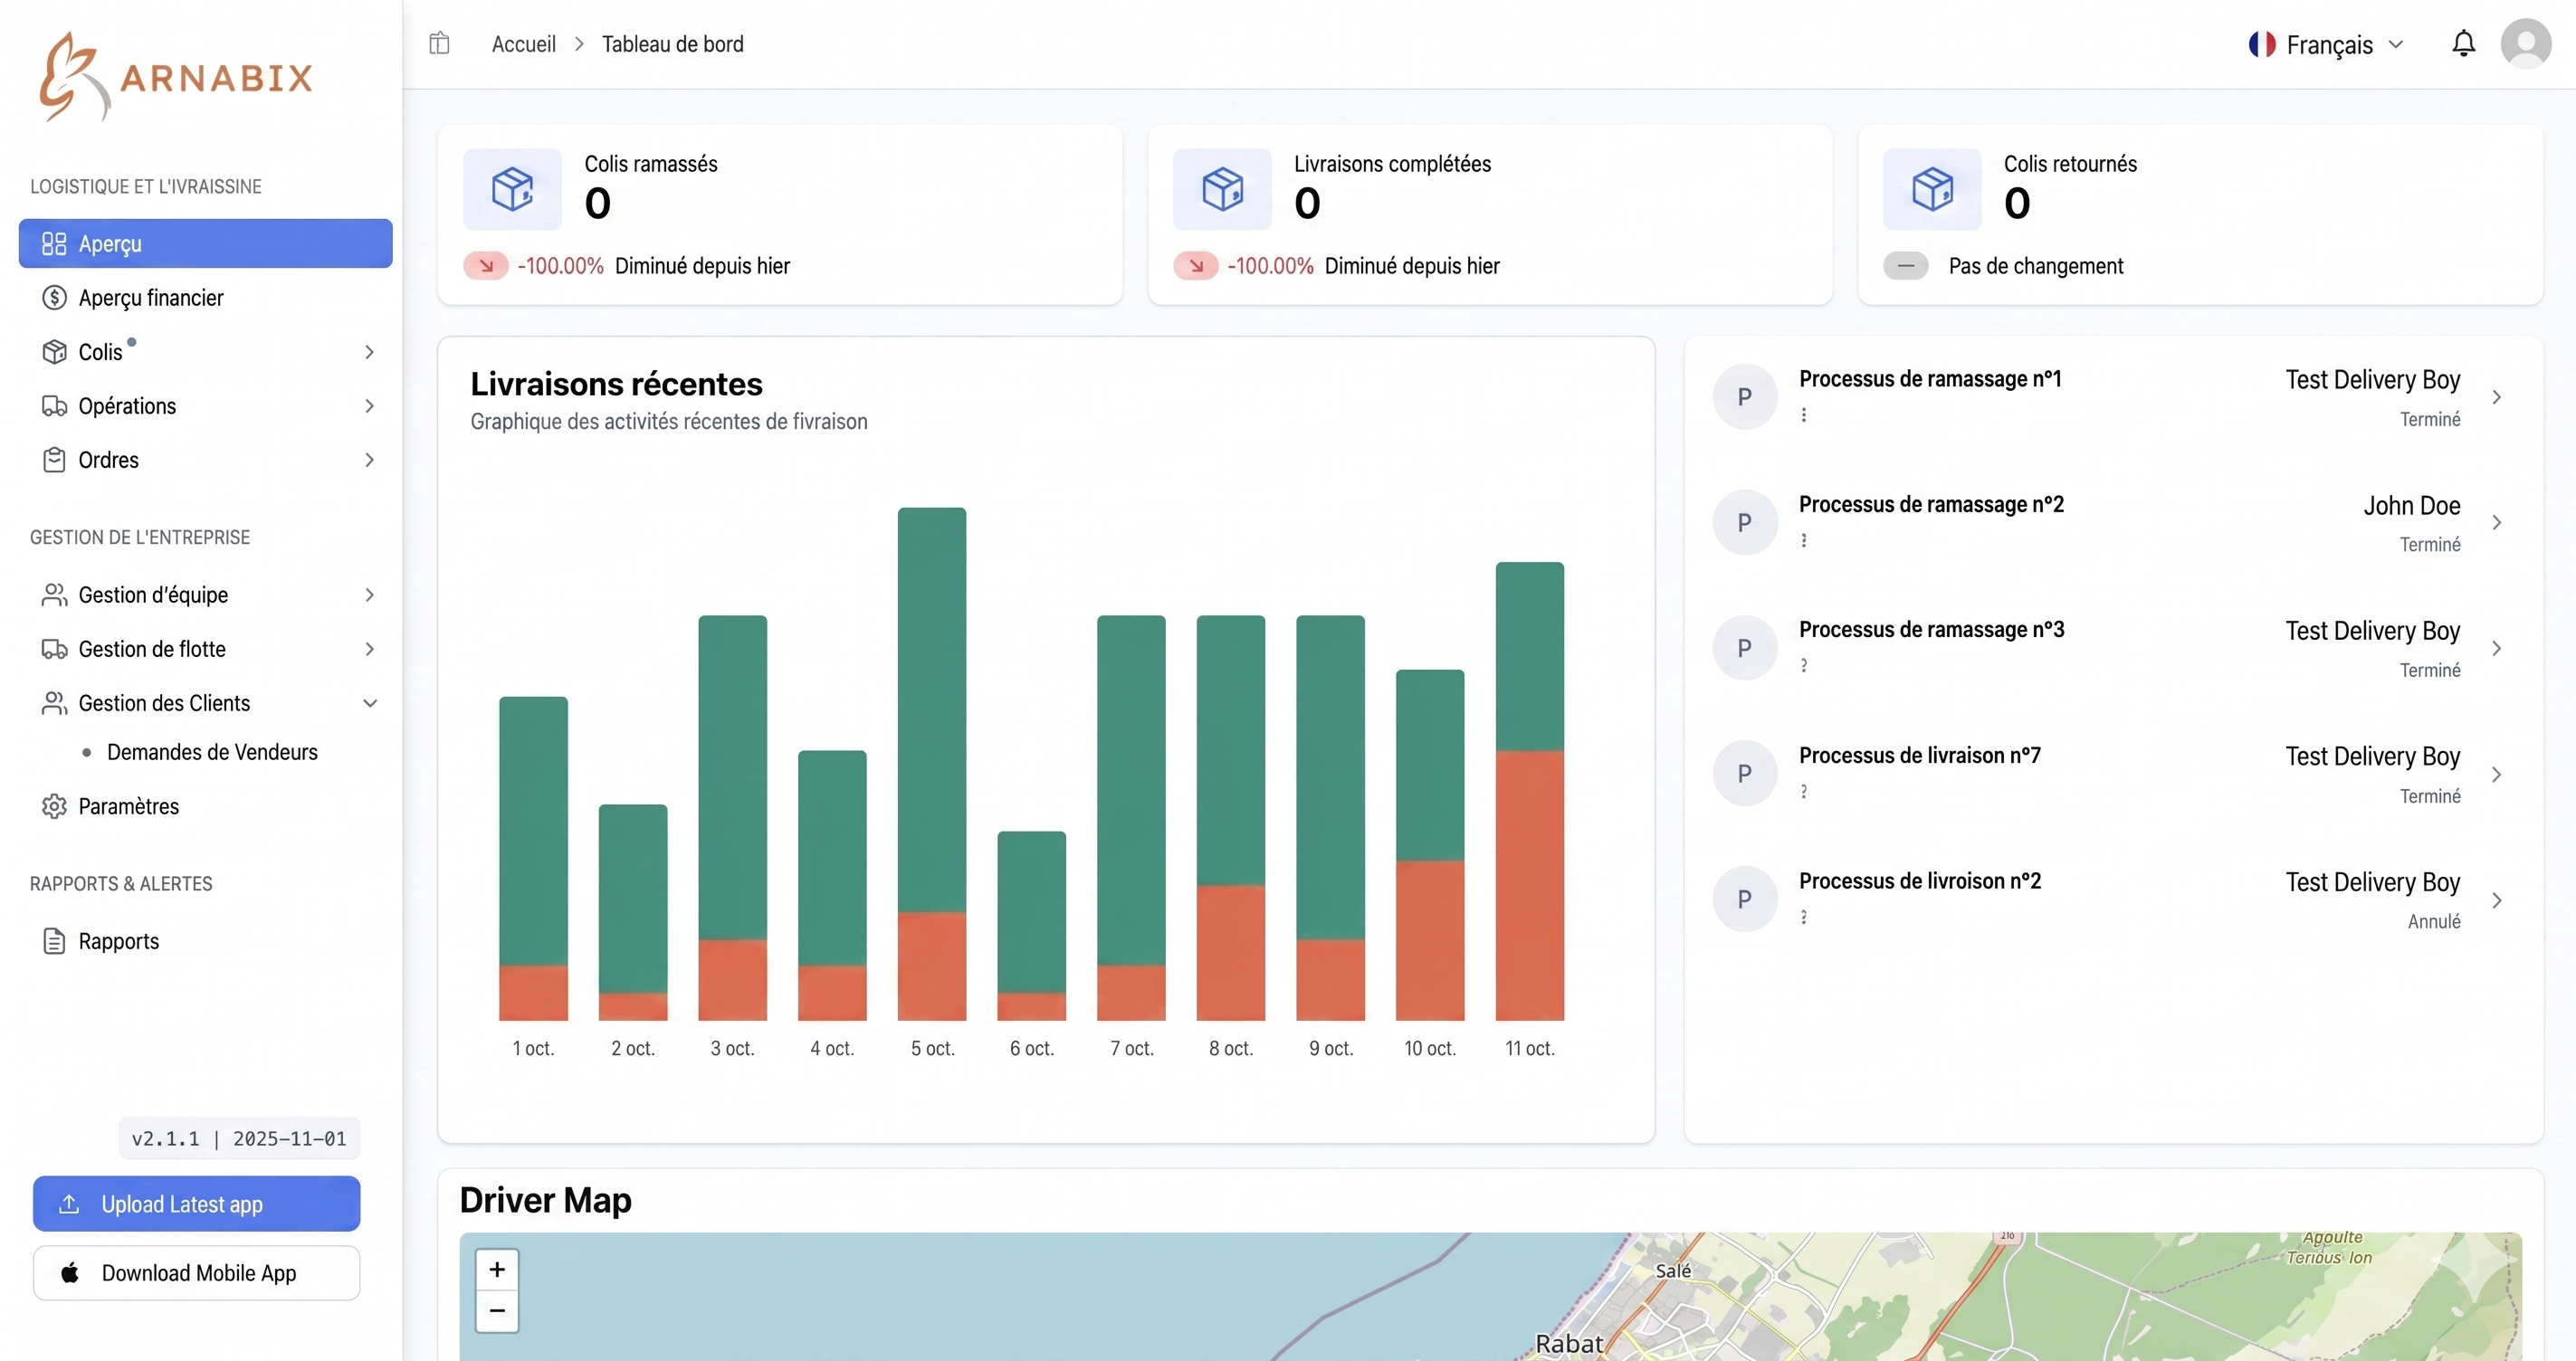The width and height of the screenshot is (2576, 1361).
Task: Click the Upload Latest app button
Action: (196, 1204)
